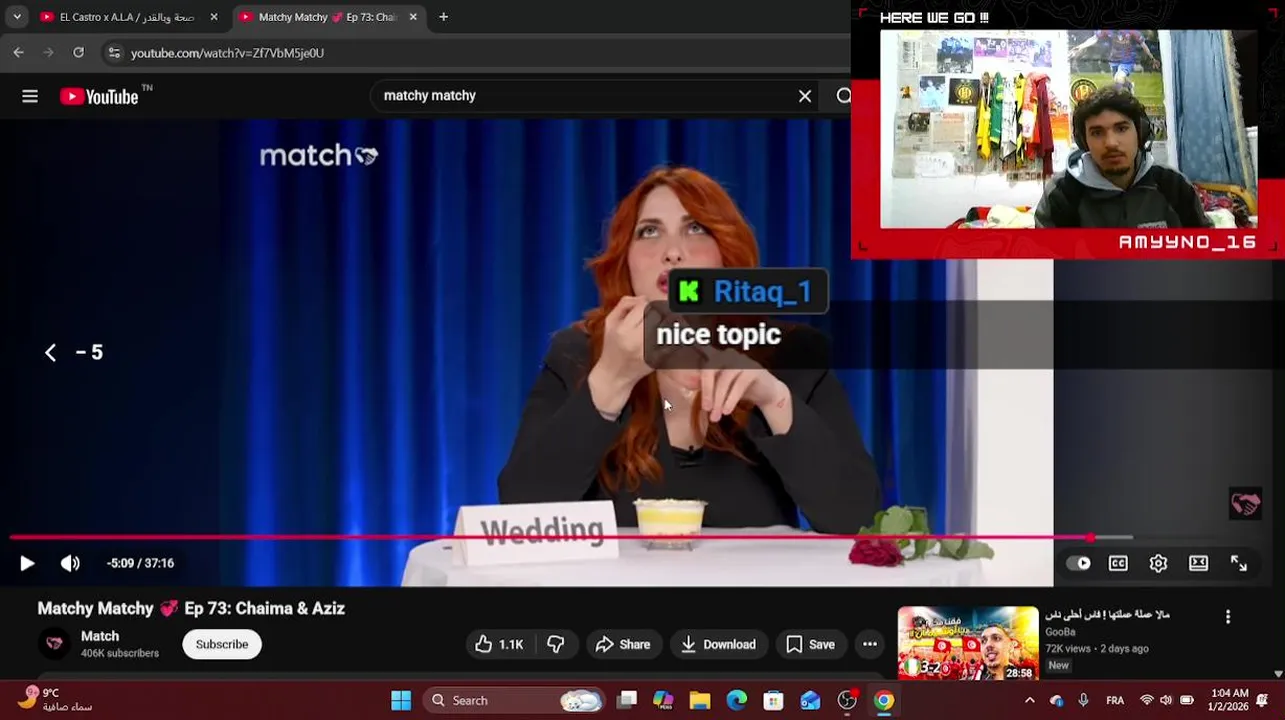Click the search magnifier button
The height and width of the screenshot is (720, 1285).
coord(843,96)
